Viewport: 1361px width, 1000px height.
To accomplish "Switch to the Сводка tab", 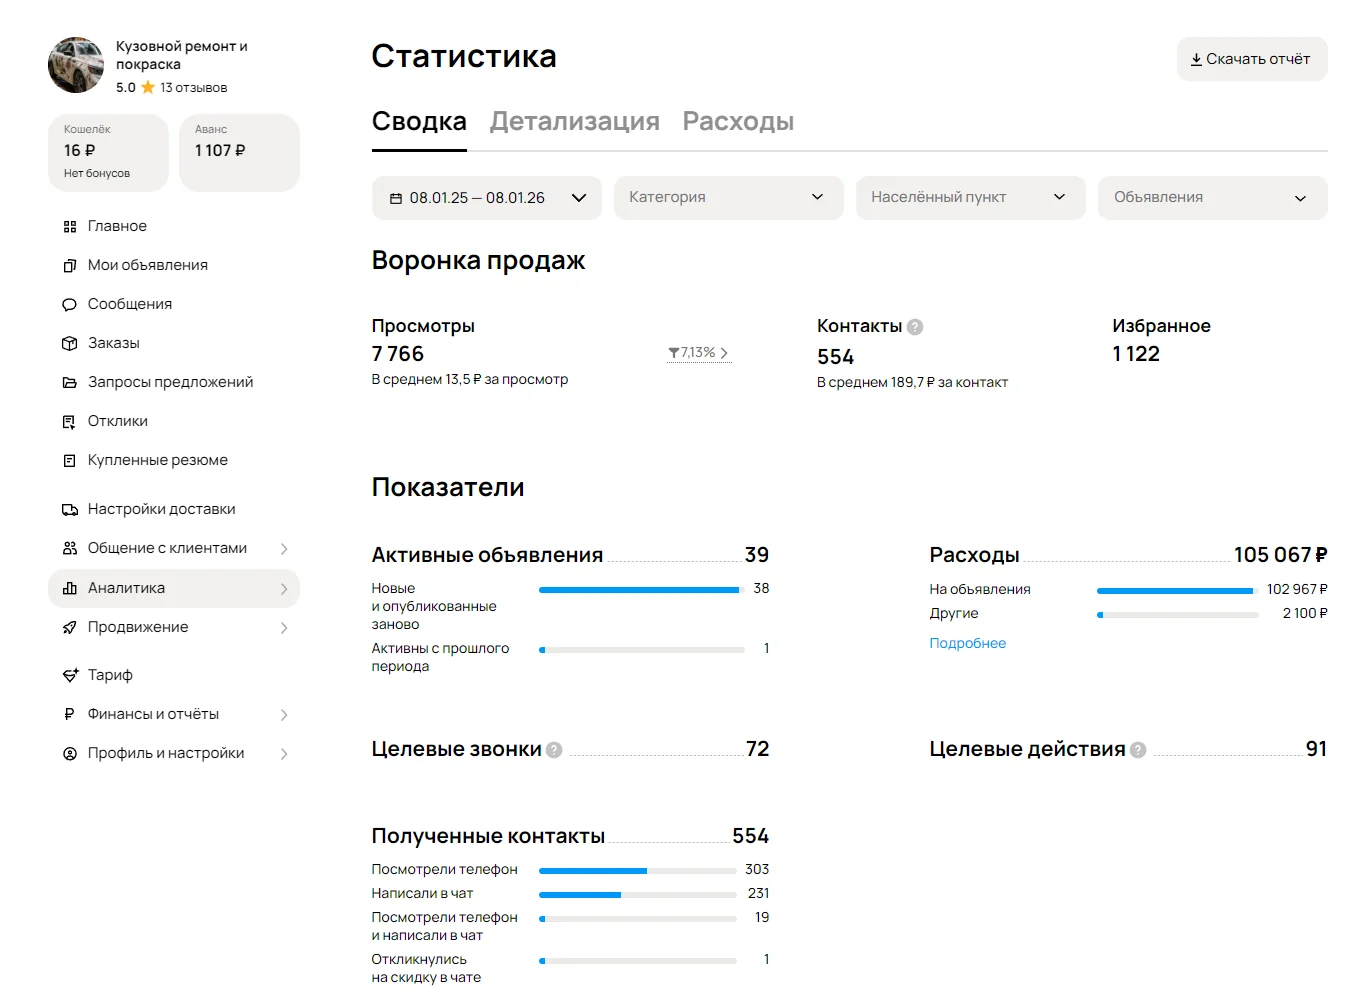I will coord(419,122).
